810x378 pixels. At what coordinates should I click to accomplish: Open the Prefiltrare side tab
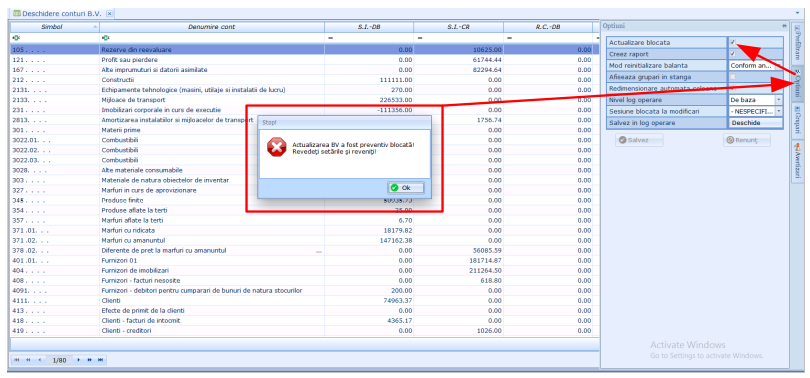click(797, 43)
